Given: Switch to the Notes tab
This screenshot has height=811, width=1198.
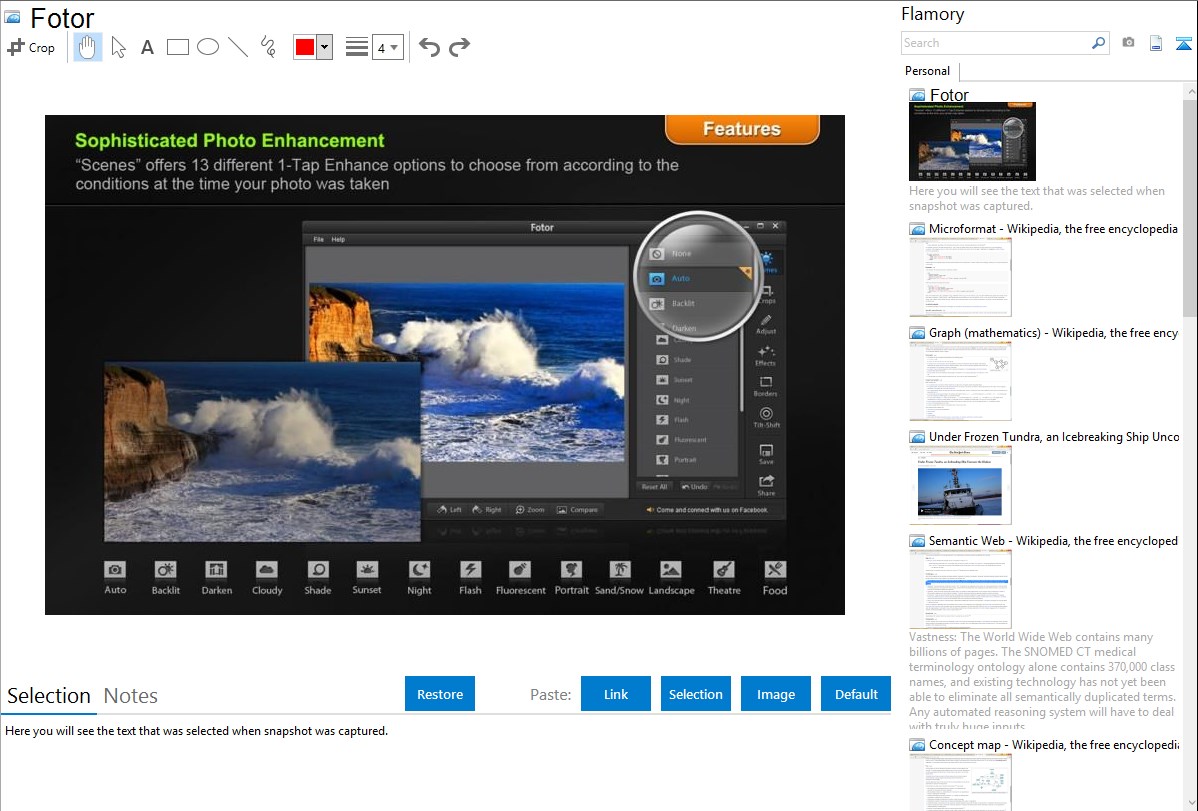Looking at the screenshot, I should [x=131, y=696].
